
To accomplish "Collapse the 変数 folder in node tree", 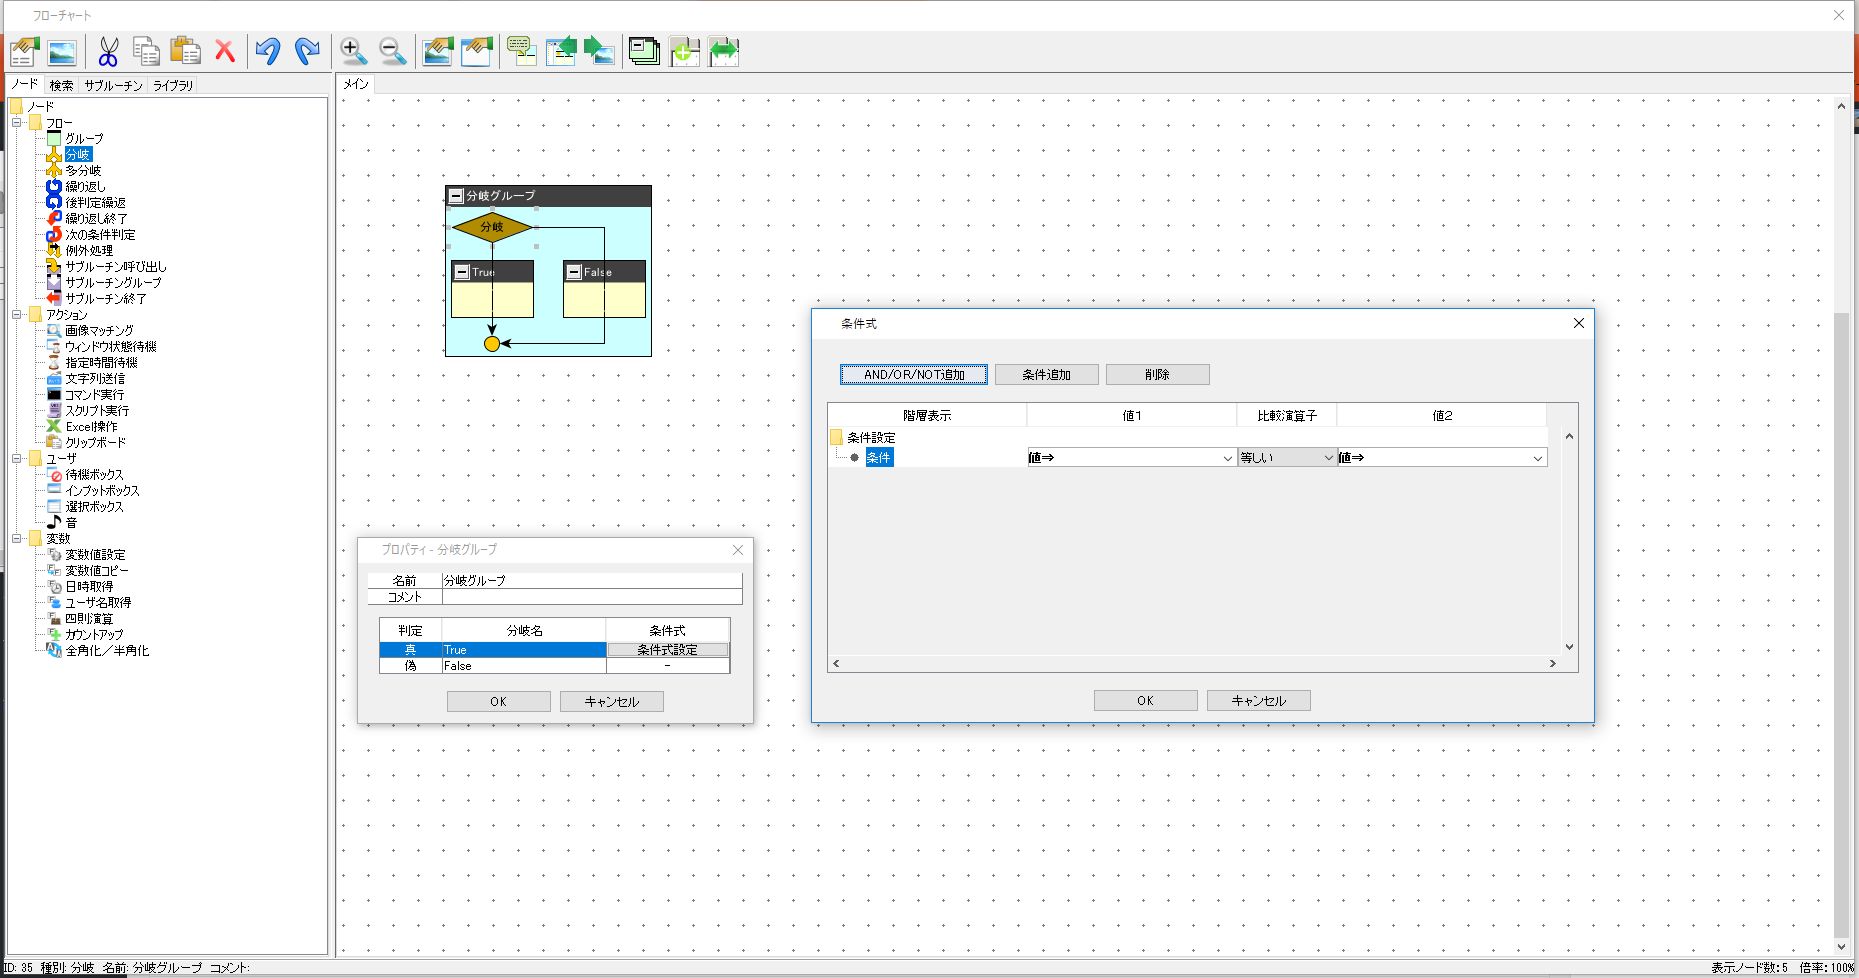I will (17, 539).
